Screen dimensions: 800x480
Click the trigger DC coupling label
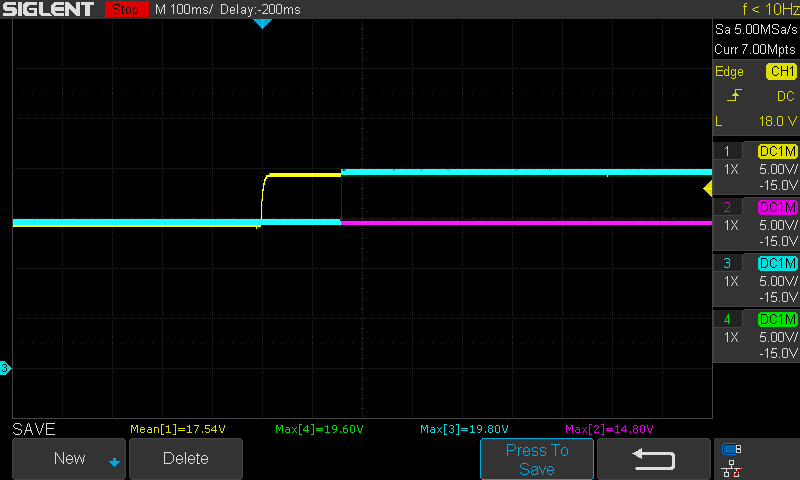(x=785, y=96)
